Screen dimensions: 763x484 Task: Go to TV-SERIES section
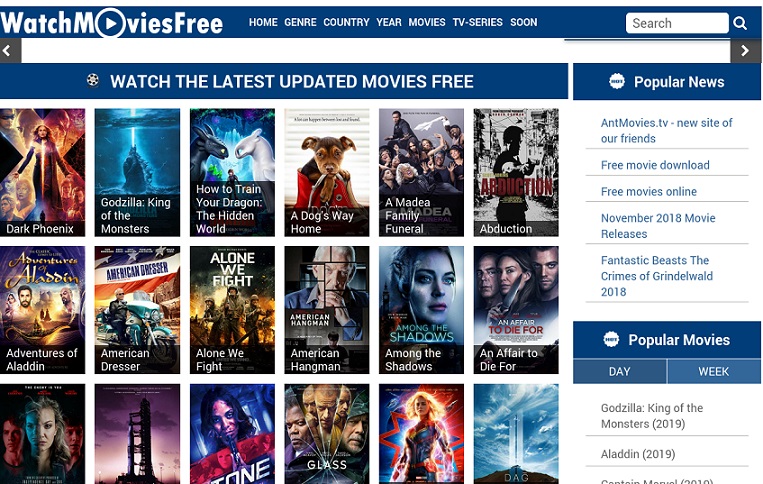[477, 22]
